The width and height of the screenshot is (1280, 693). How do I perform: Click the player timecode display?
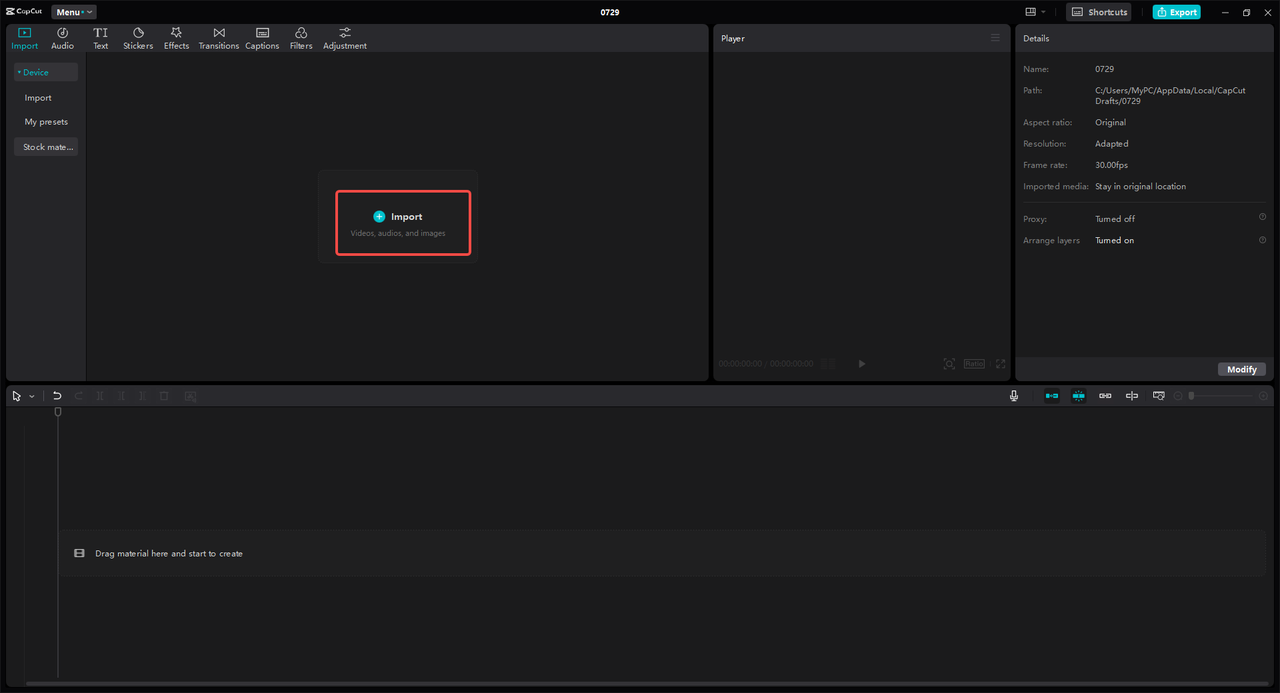(x=766, y=364)
